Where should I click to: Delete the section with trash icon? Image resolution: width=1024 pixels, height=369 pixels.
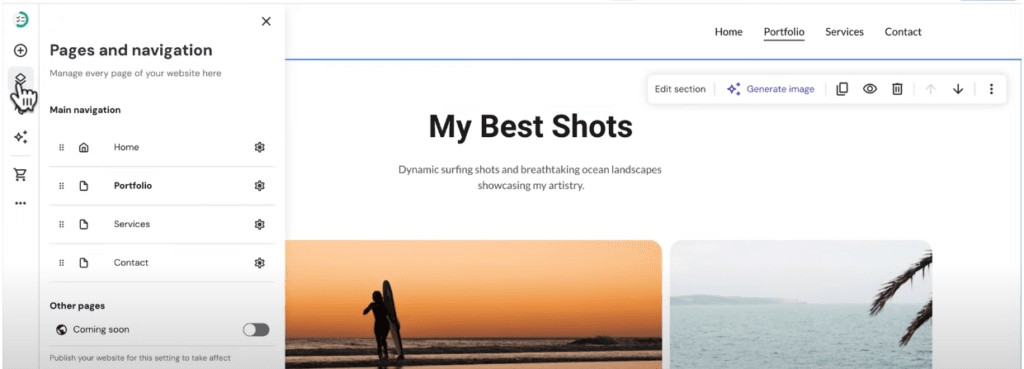(x=897, y=89)
